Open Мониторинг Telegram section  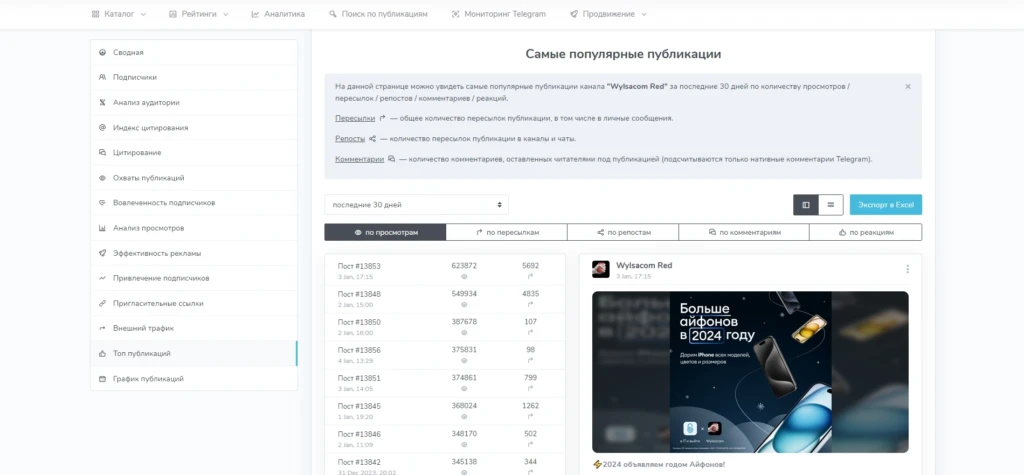pos(498,14)
